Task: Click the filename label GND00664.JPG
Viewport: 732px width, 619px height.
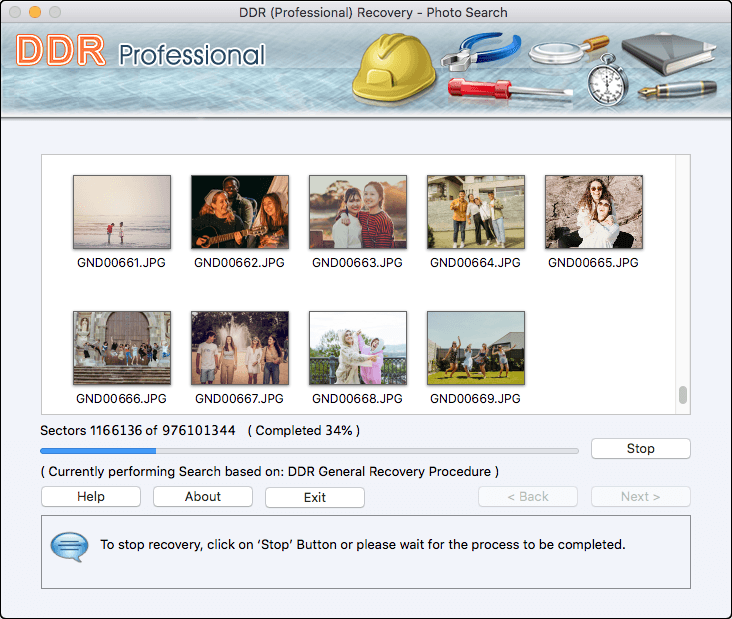Action: tap(475, 263)
